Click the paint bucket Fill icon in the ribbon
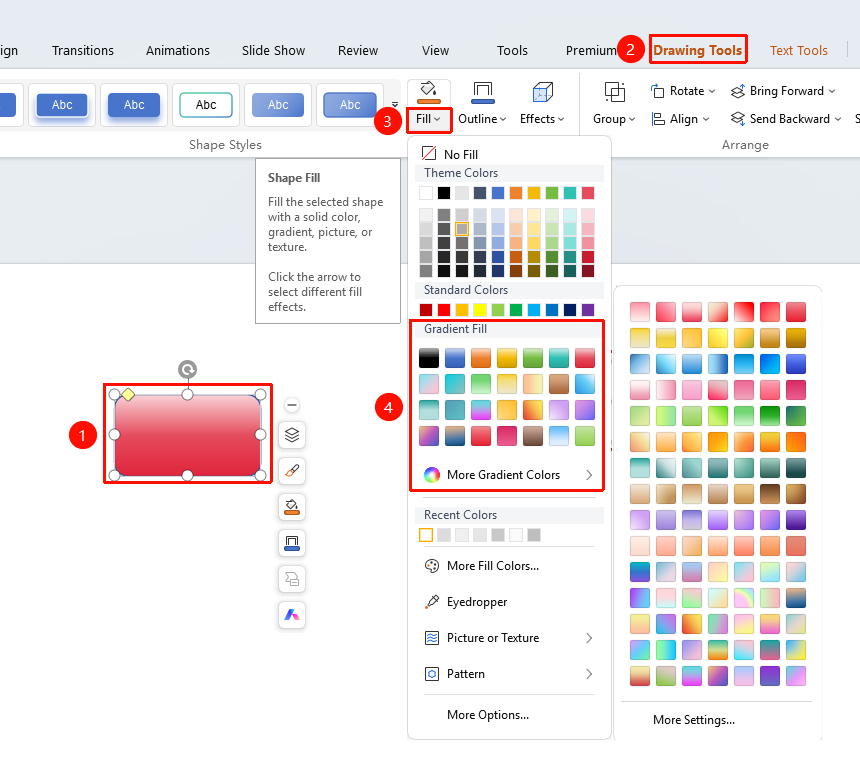860x765 pixels. [x=428, y=92]
